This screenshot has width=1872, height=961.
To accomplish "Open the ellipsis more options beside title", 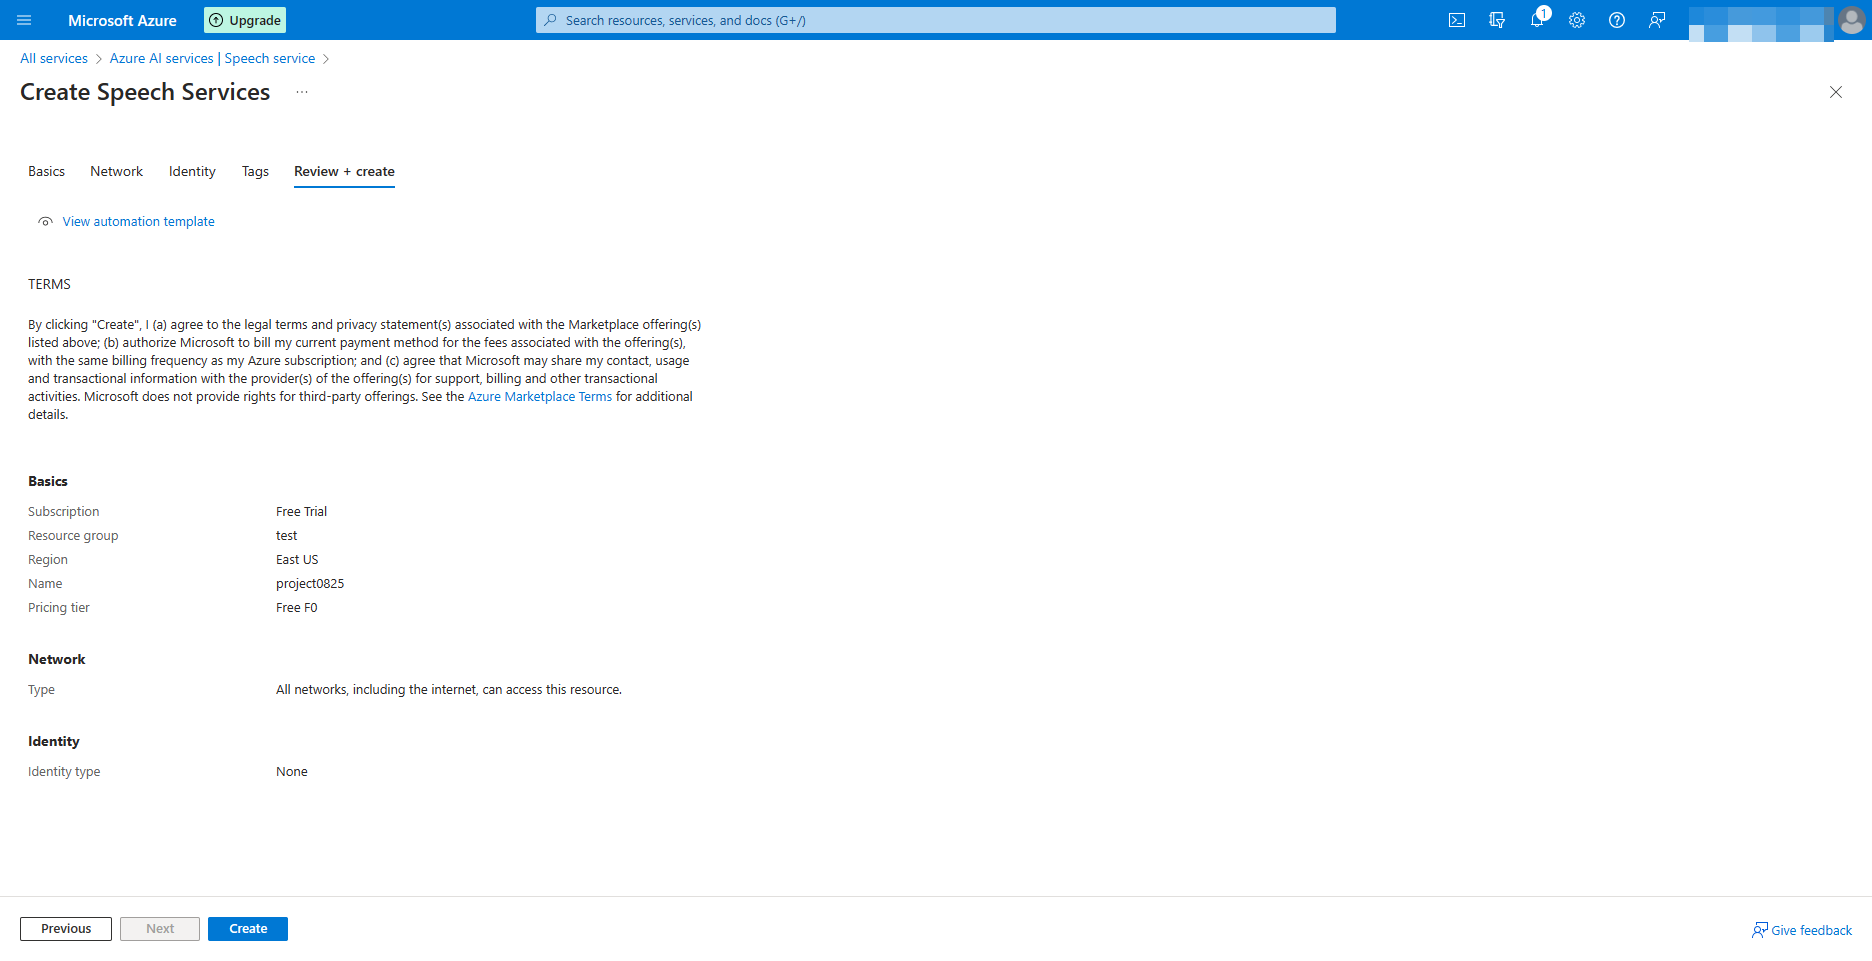I will coord(302,92).
